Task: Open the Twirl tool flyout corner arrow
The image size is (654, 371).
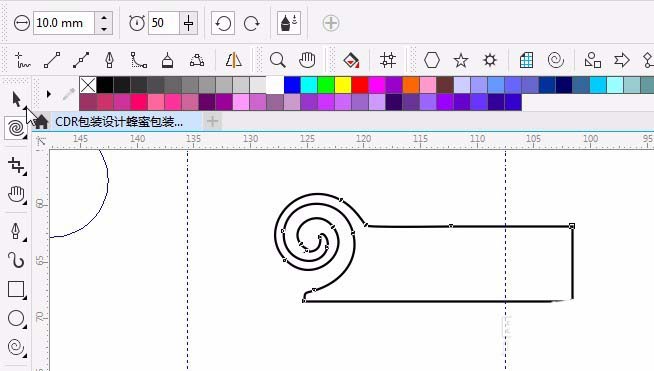Action: tap(25, 137)
